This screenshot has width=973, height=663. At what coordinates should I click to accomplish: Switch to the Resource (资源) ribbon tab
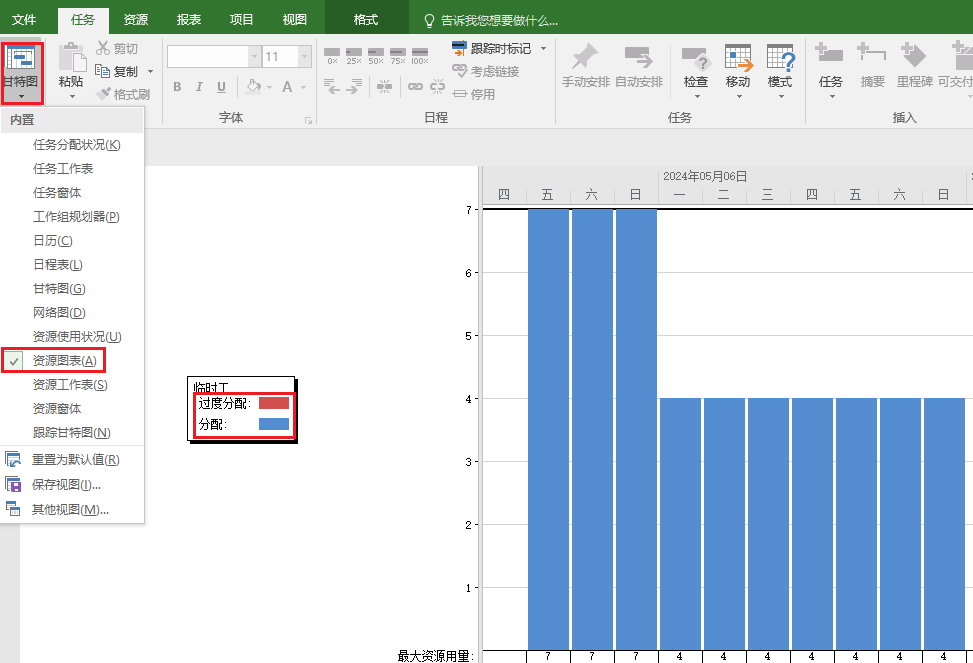point(135,20)
